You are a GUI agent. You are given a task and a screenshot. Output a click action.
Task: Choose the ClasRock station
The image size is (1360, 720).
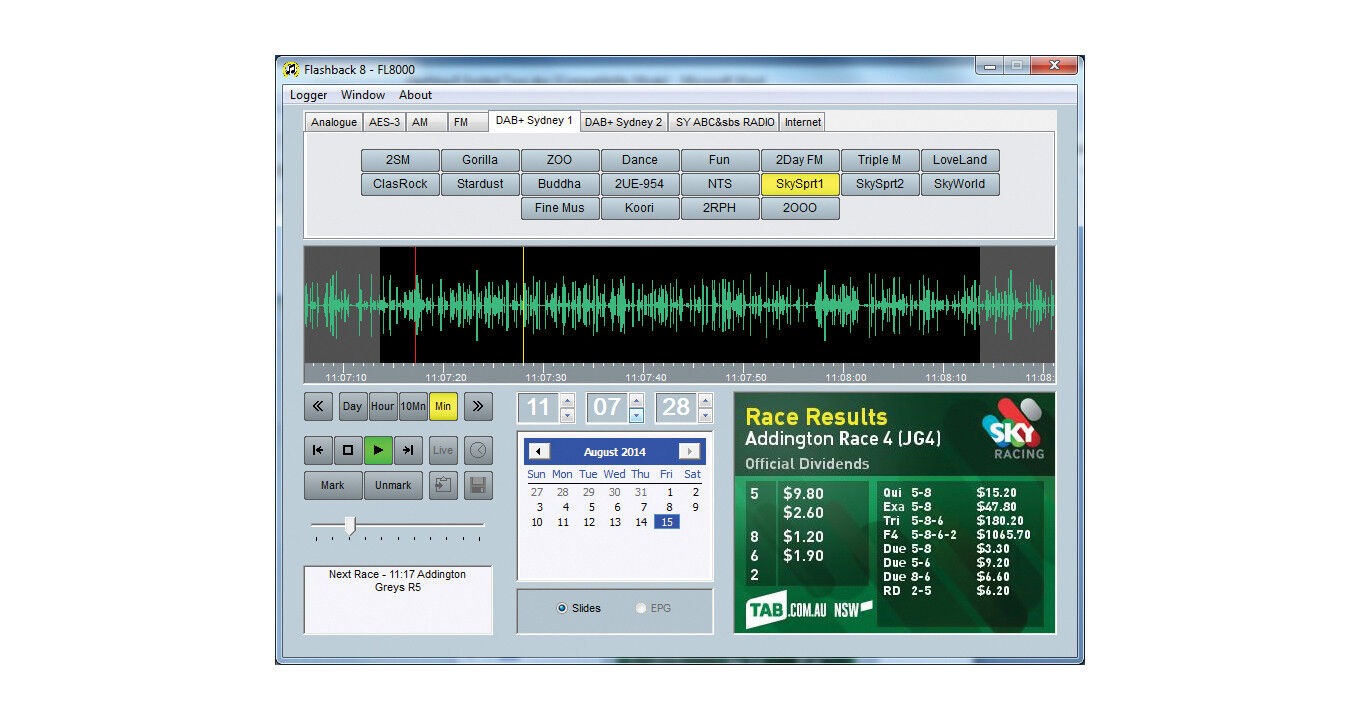(400, 184)
